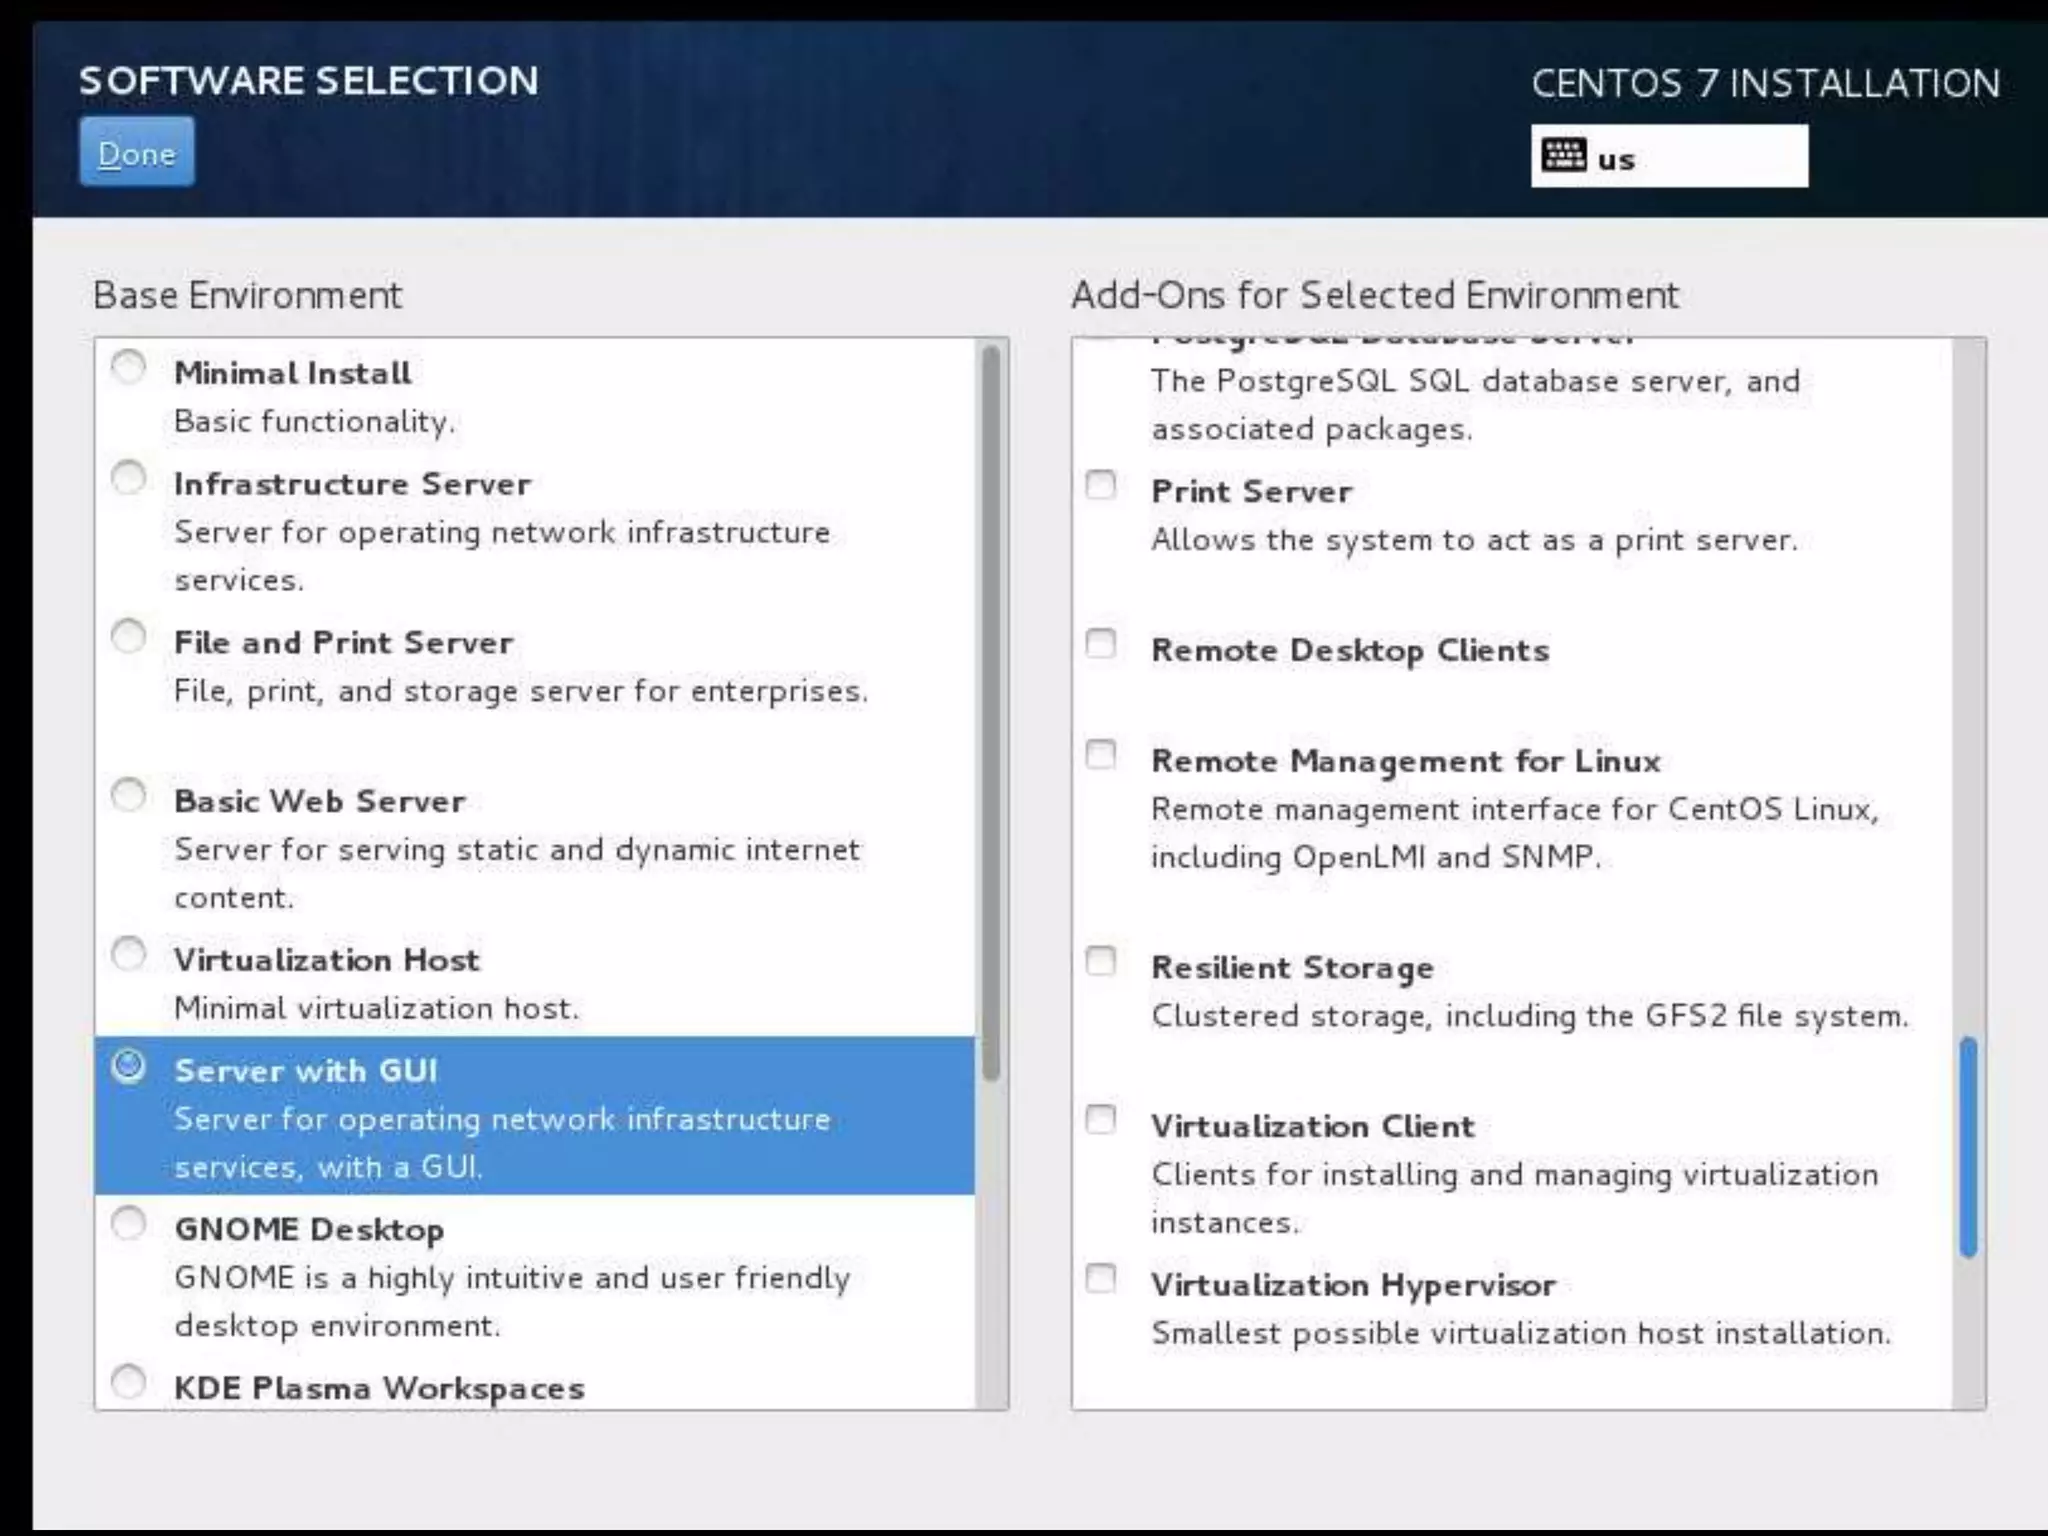
Task: Select Virtualization Host radio button
Action: [129, 954]
